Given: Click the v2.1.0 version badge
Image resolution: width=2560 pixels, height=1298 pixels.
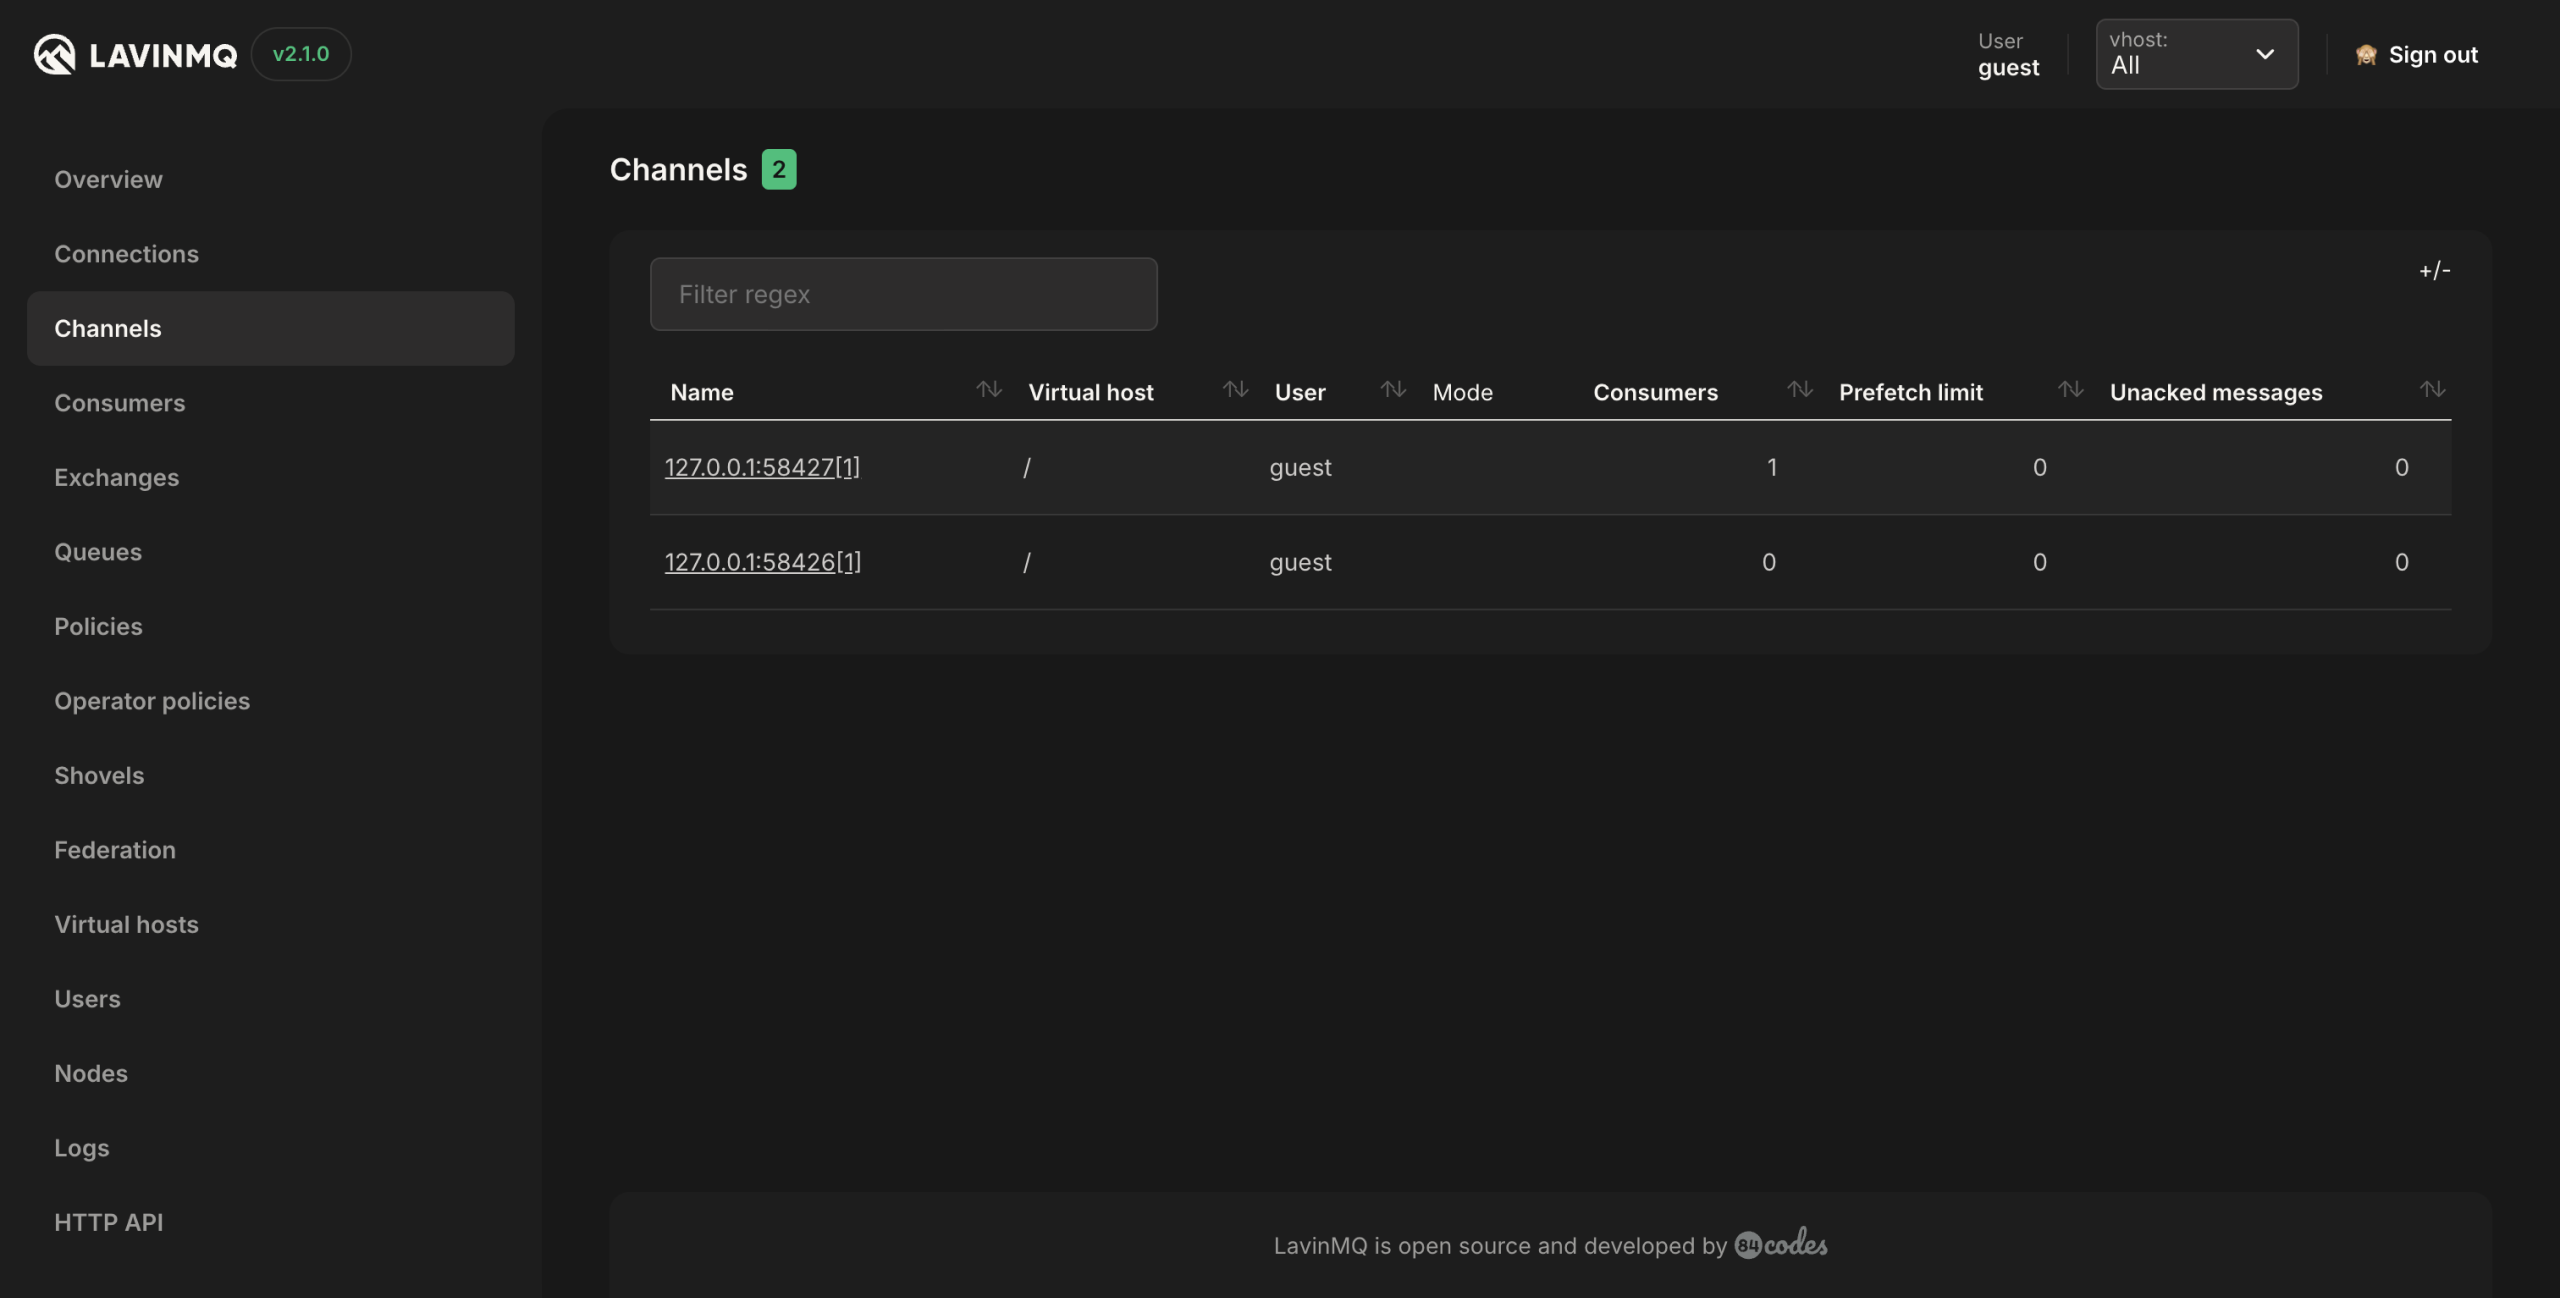Looking at the screenshot, I should [x=301, y=54].
